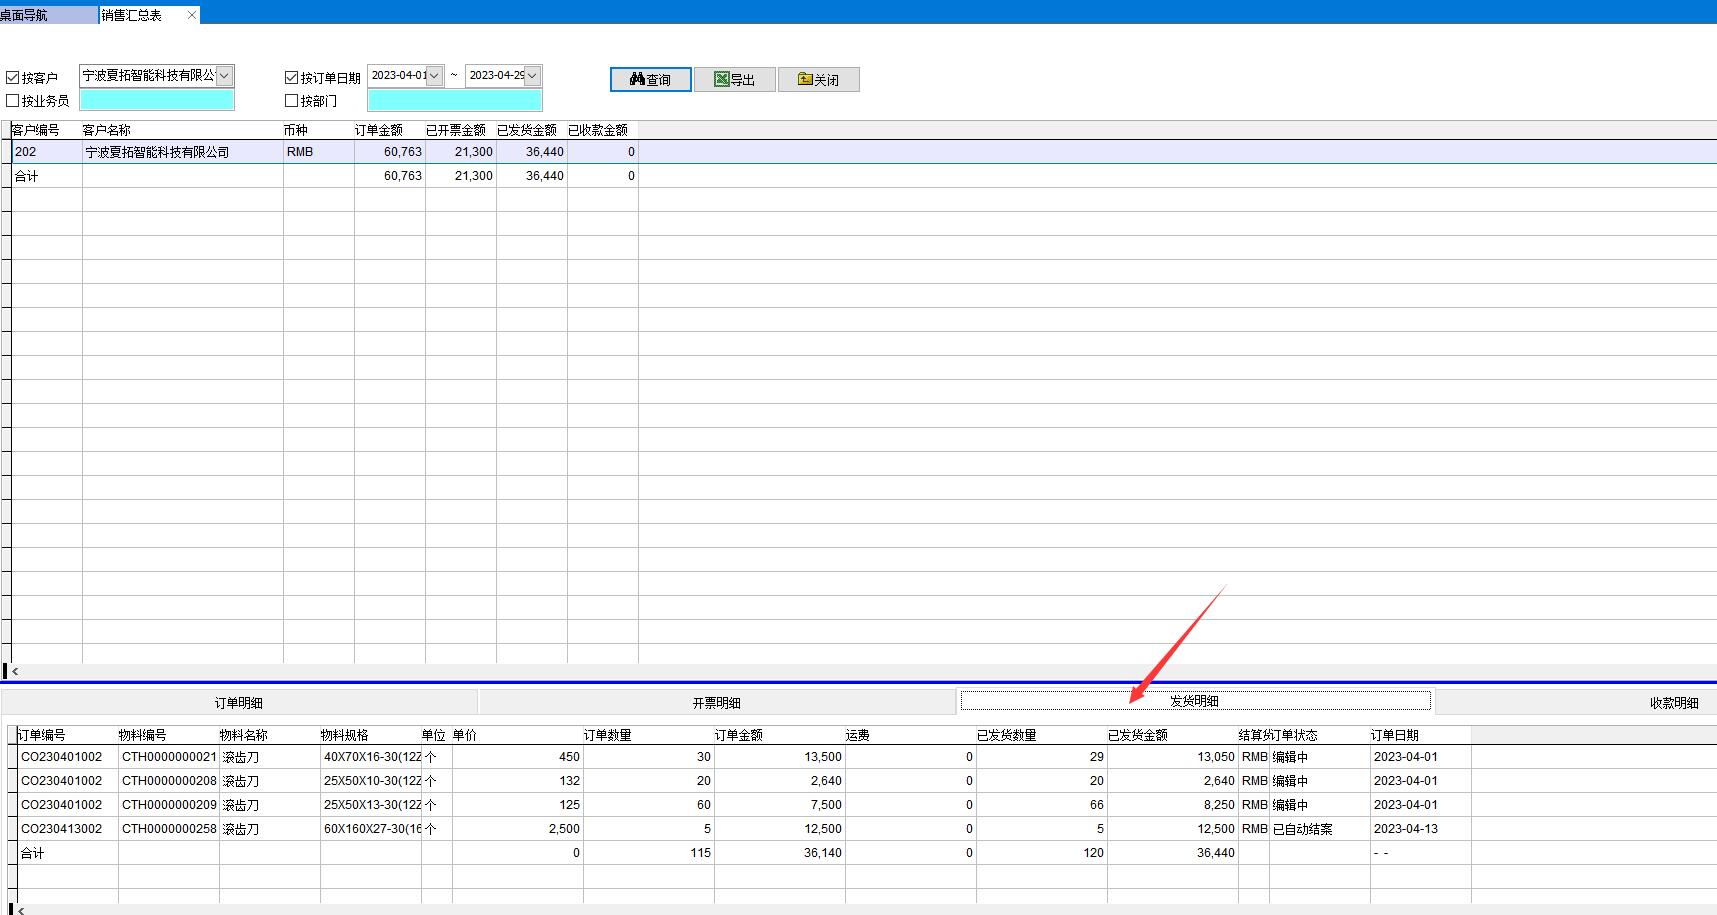The width and height of the screenshot is (1717, 915).
Task: Click the Excel 导出 export button
Action: click(x=735, y=80)
